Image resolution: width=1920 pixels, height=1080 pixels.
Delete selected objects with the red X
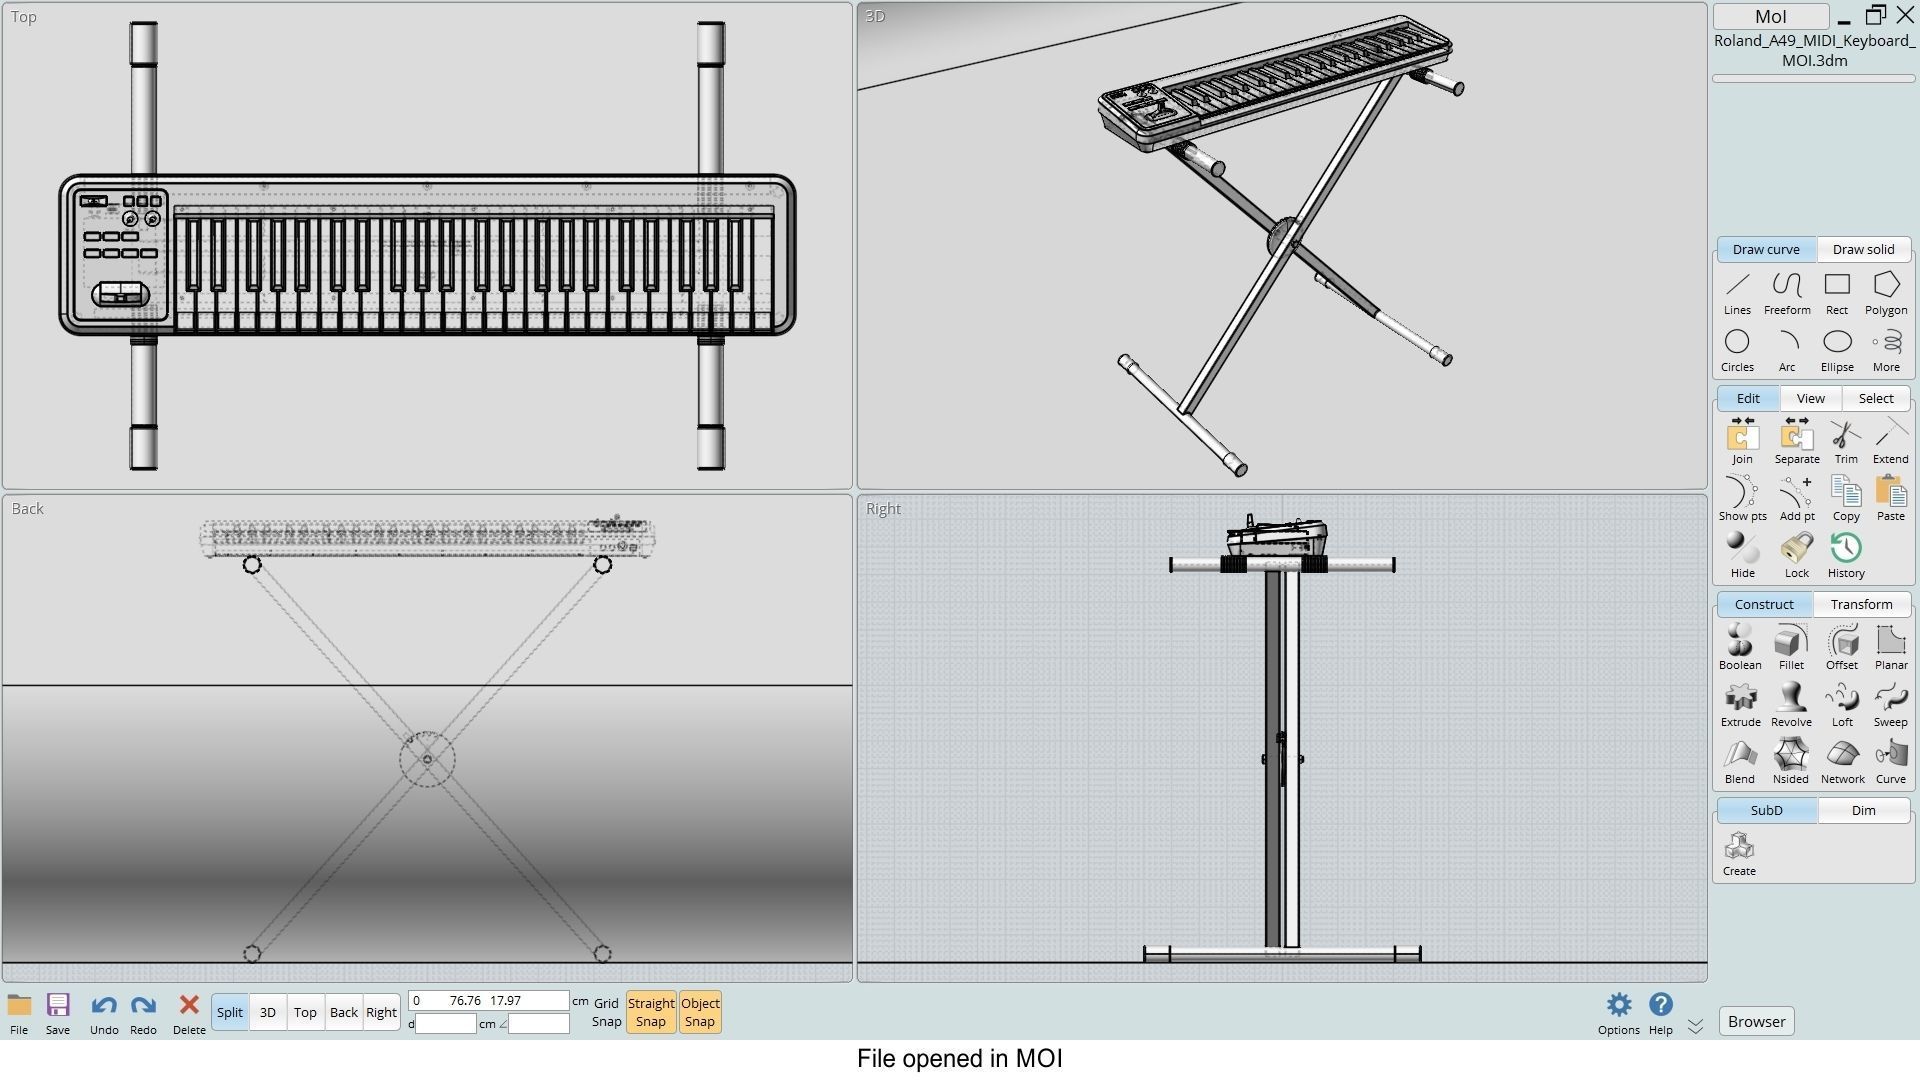pyautogui.click(x=189, y=1014)
